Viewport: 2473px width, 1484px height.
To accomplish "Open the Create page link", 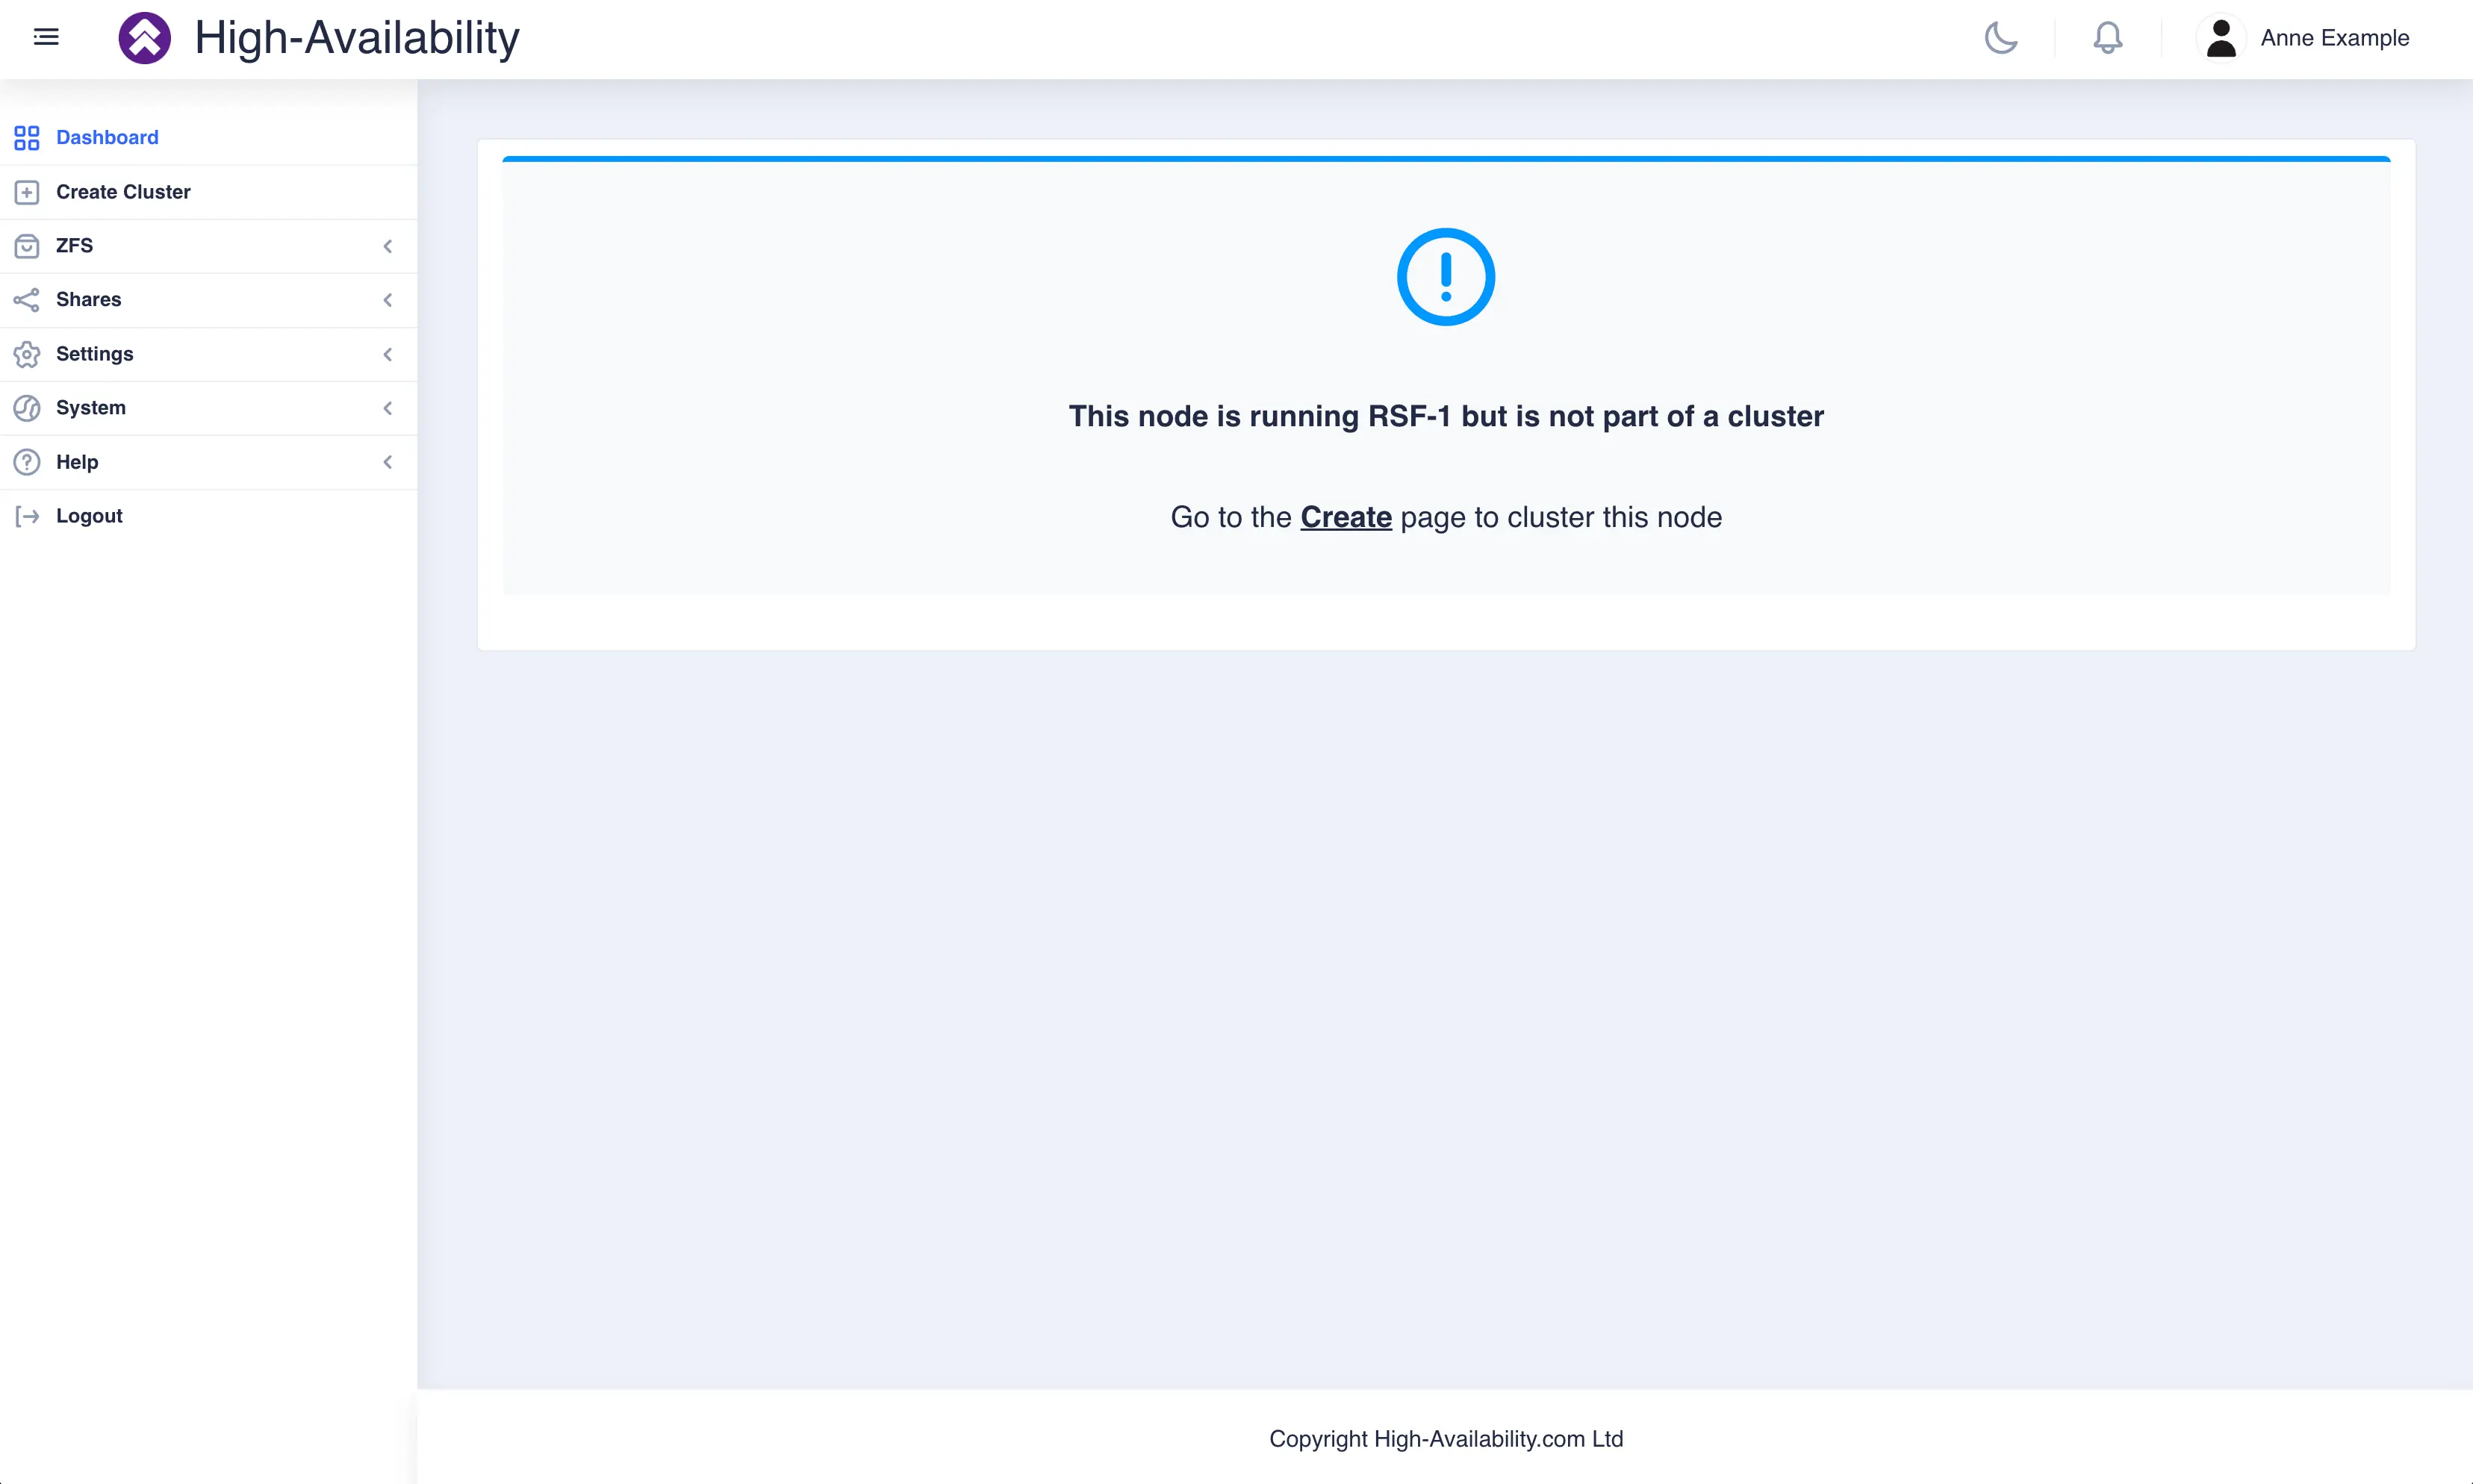I will point(1345,517).
